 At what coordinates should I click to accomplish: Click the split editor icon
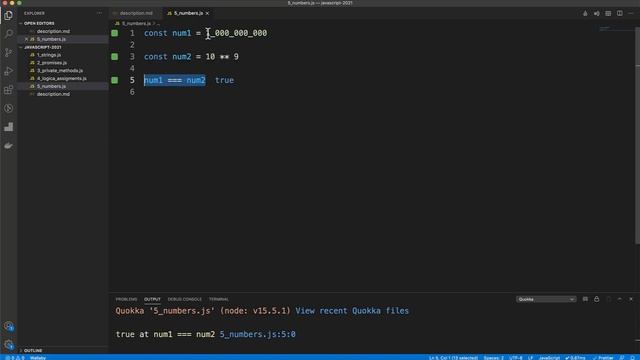(x=620, y=13)
